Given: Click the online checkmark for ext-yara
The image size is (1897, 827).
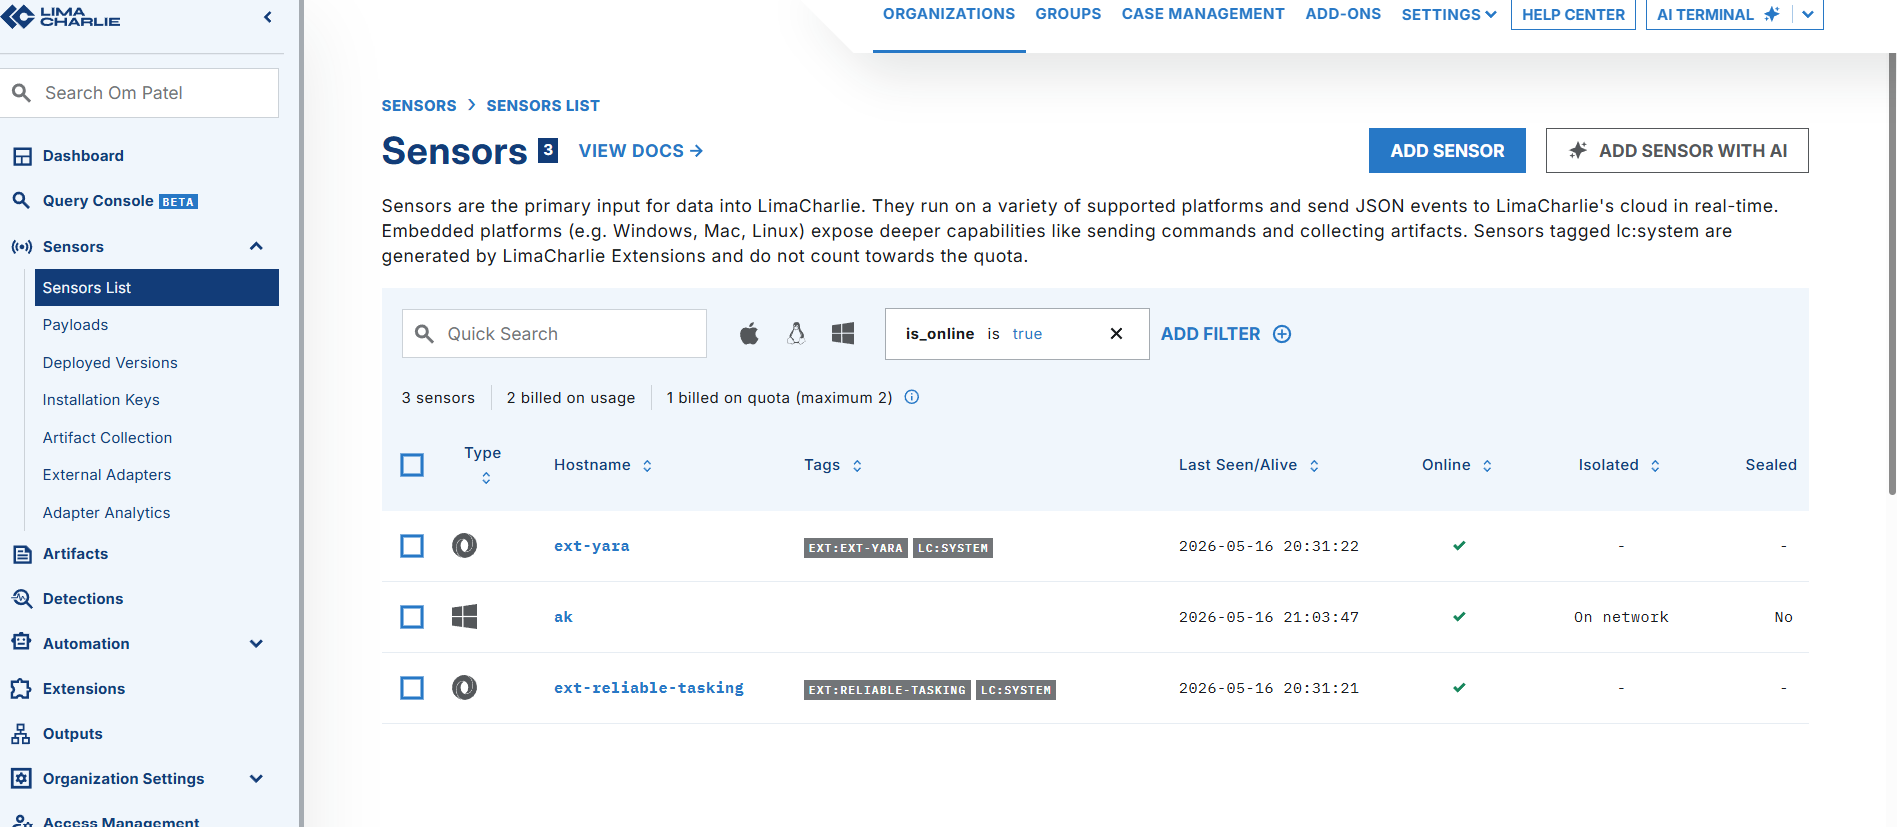Looking at the screenshot, I should point(1459,546).
